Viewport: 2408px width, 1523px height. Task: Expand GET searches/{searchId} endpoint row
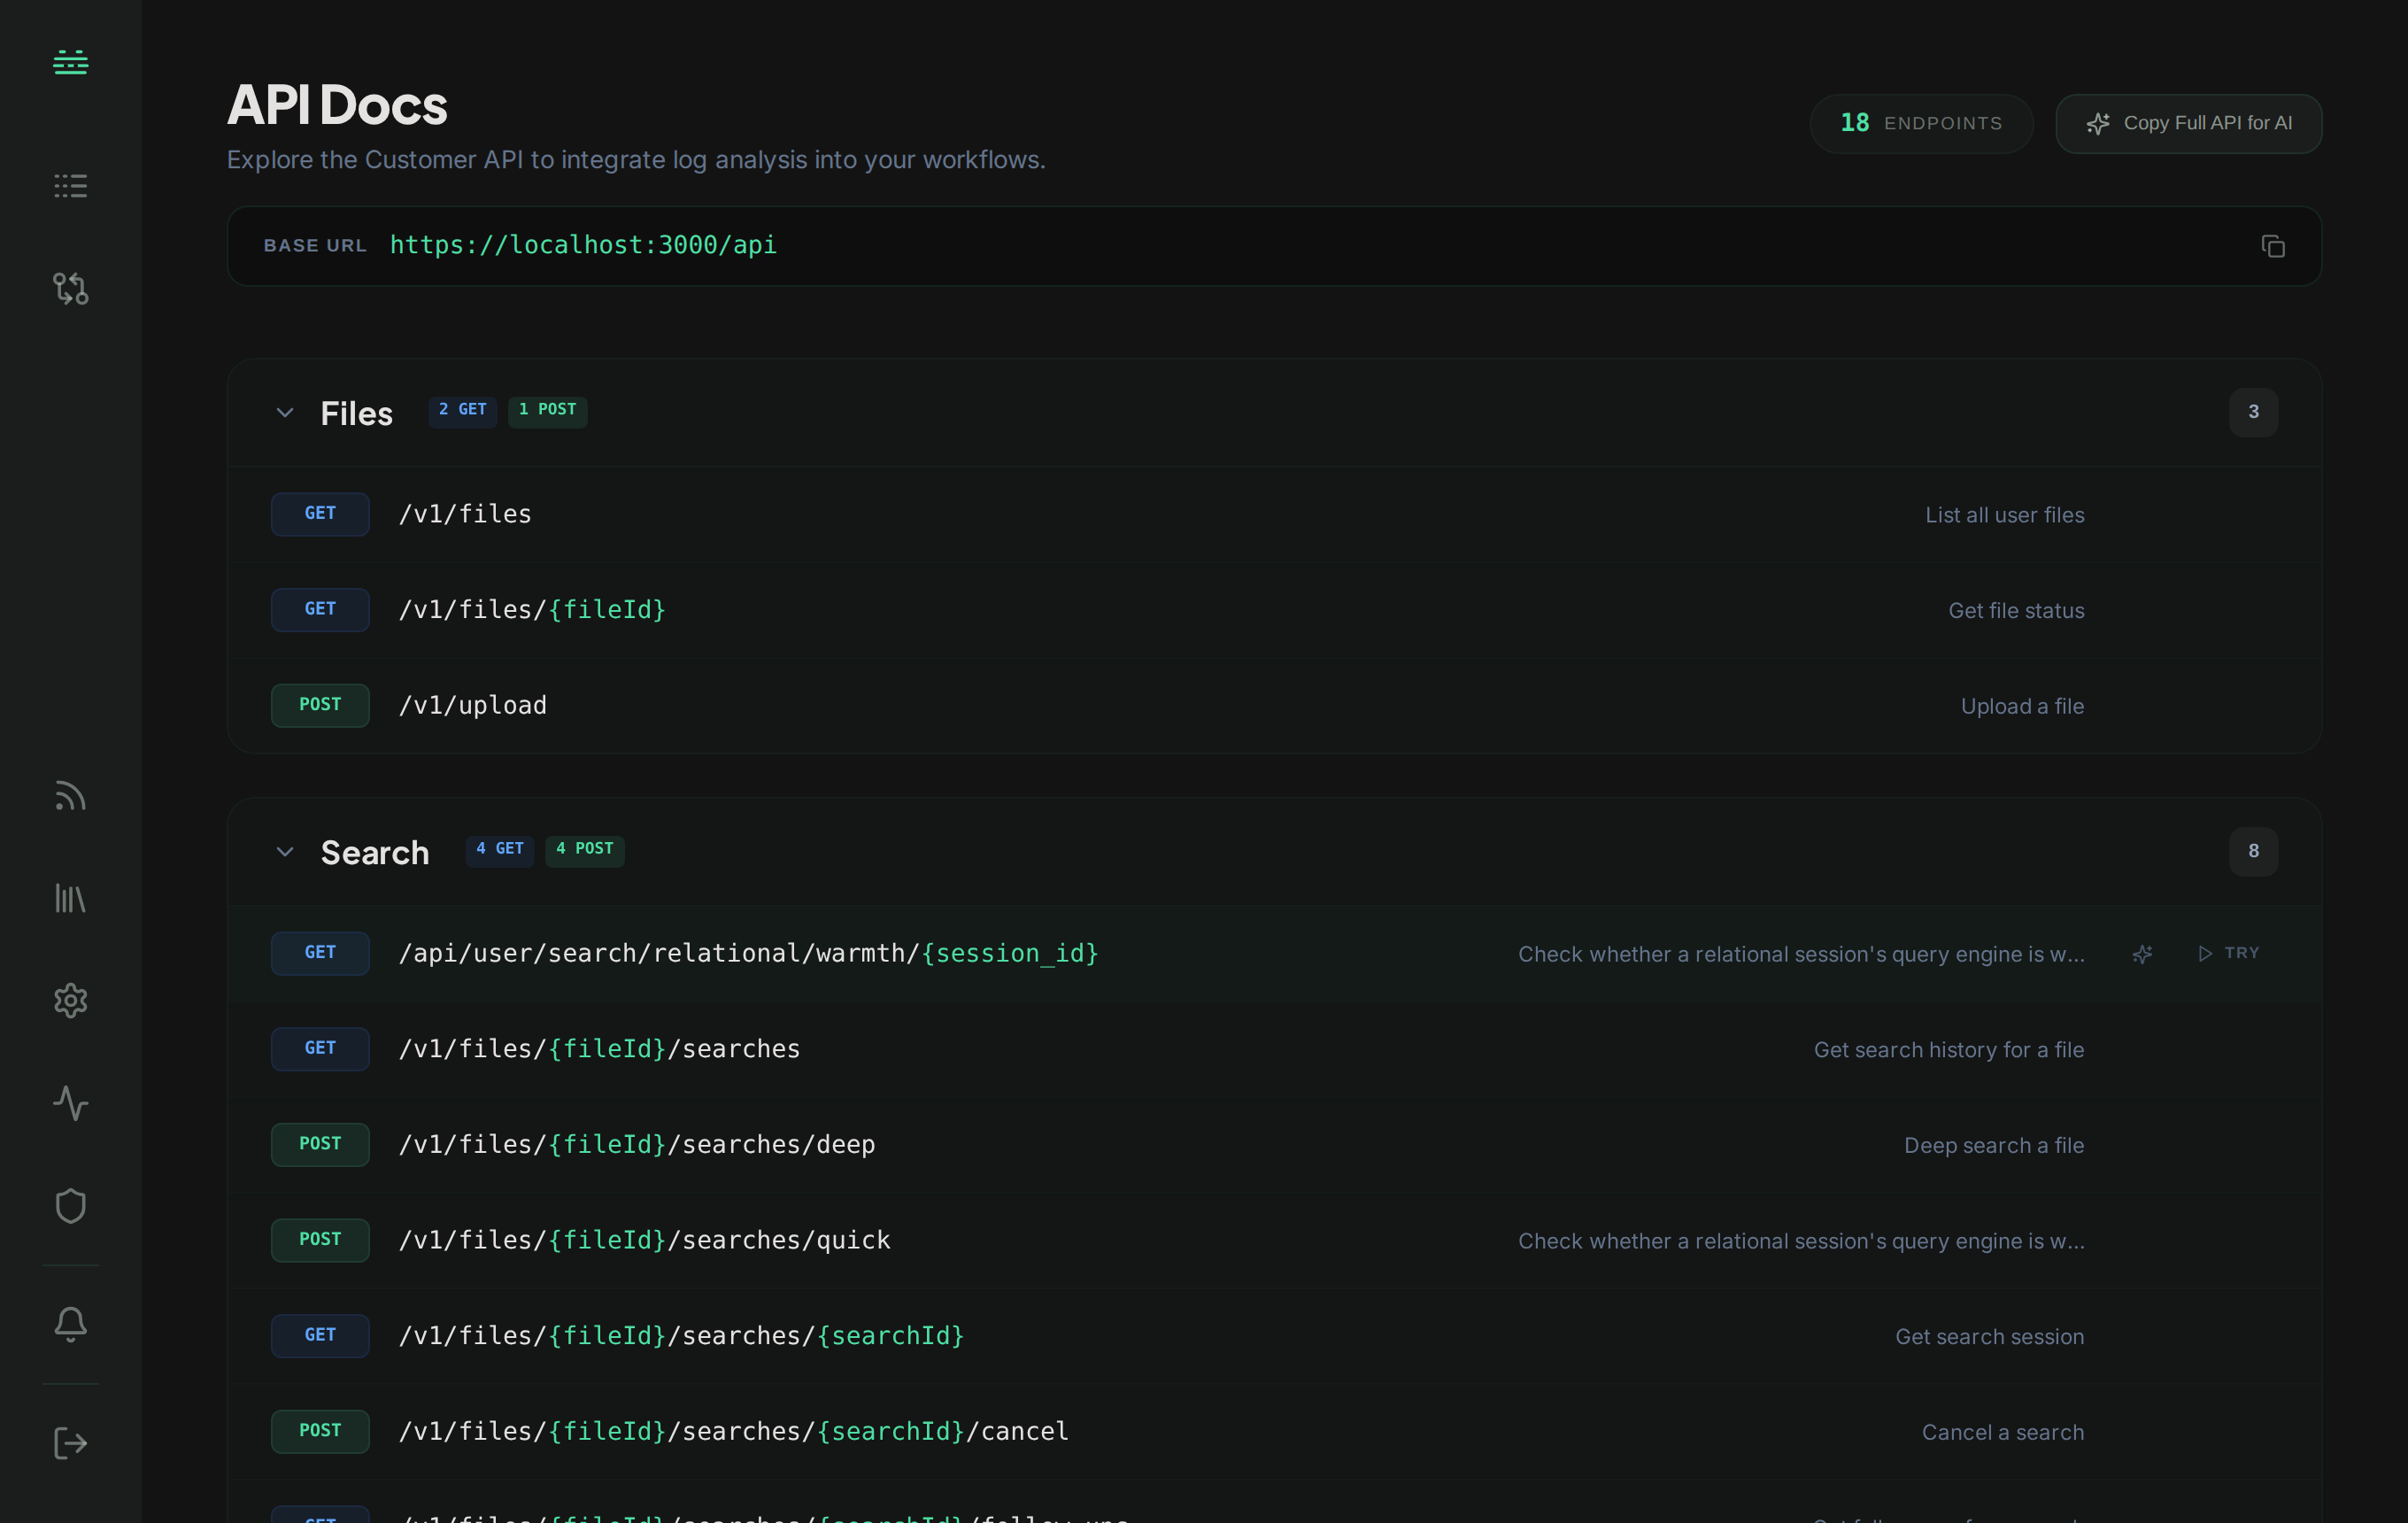click(1274, 1336)
